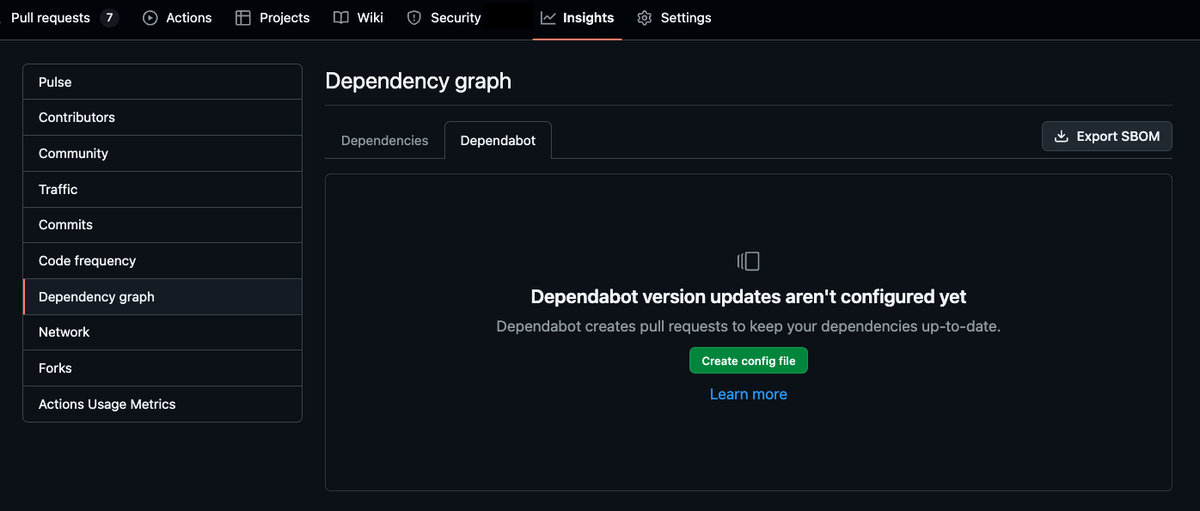This screenshot has height=511, width=1200.
Task: Click the download icon on Export SBOM
Action: (1061, 136)
